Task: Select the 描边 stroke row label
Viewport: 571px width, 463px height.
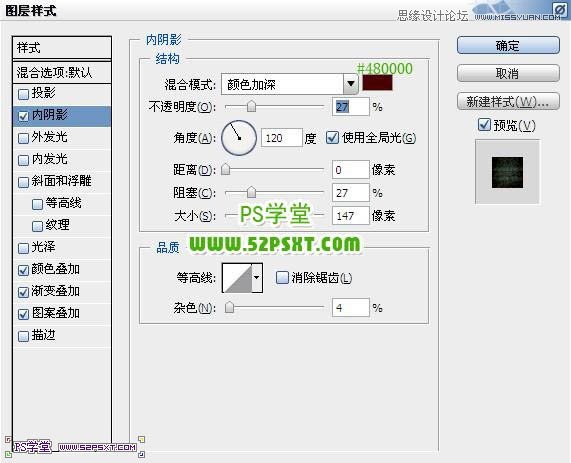Action: [43, 335]
